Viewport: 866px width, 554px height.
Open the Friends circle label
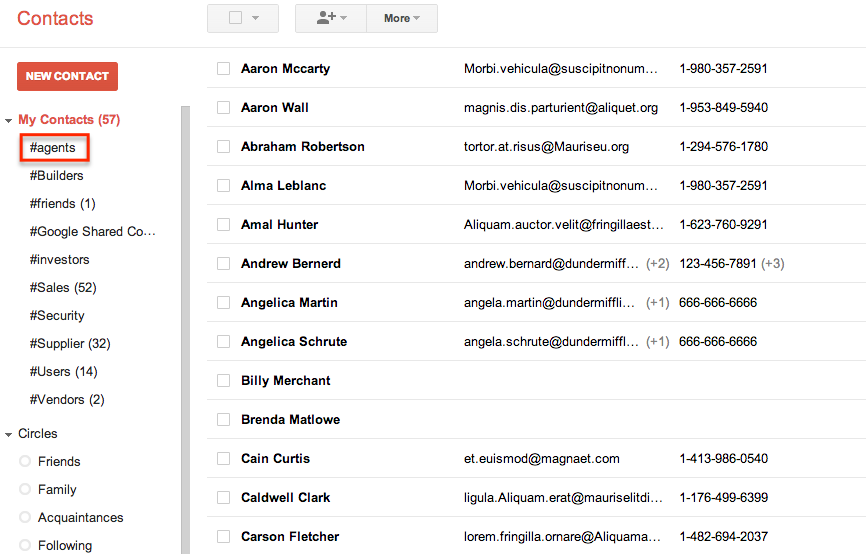click(59, 461)
